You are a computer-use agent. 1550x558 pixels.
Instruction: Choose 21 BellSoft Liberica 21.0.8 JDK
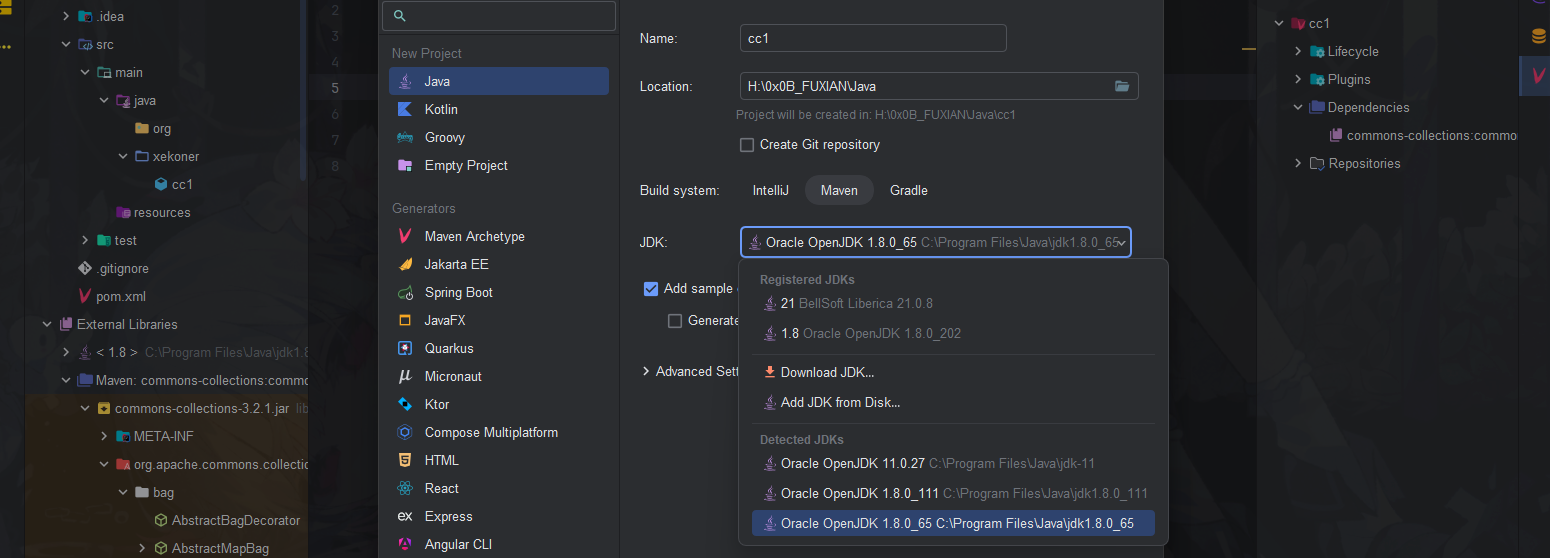(x=953, y=303)
